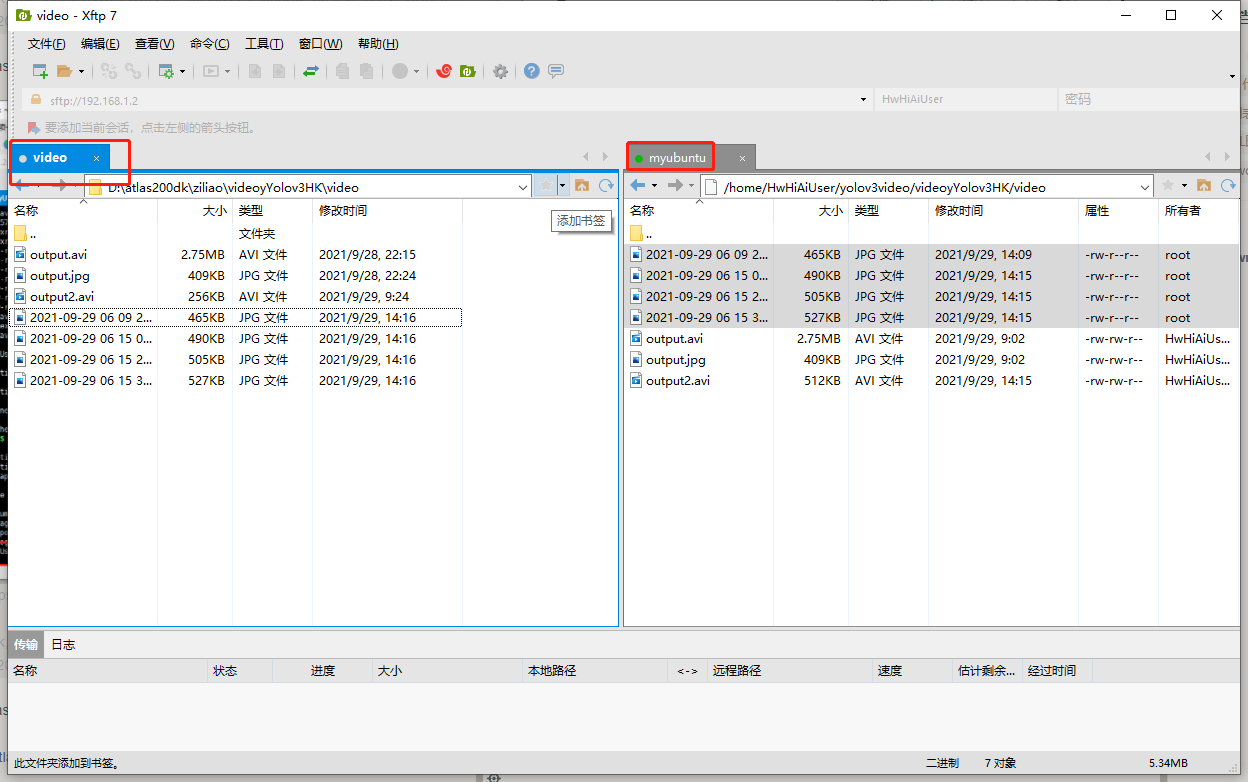Open Xftp settings using the gear icon
This screenshot has height=782, width=1248.
(500, 71)
